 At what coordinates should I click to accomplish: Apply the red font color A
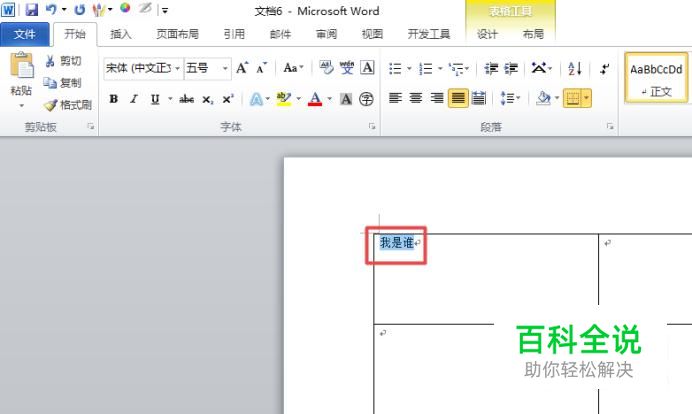[315, 99]
